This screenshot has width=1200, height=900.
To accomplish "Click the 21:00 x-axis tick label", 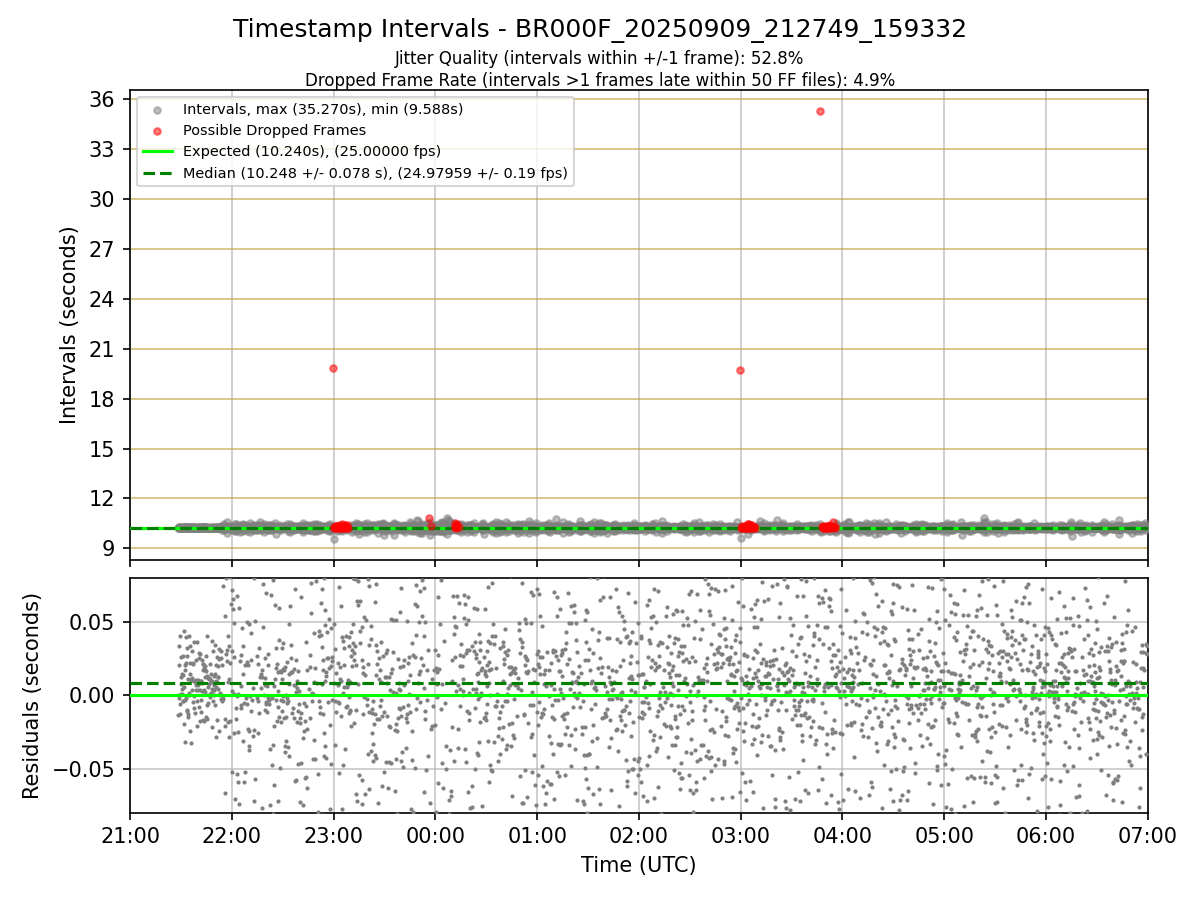I will tap(130, 835).
